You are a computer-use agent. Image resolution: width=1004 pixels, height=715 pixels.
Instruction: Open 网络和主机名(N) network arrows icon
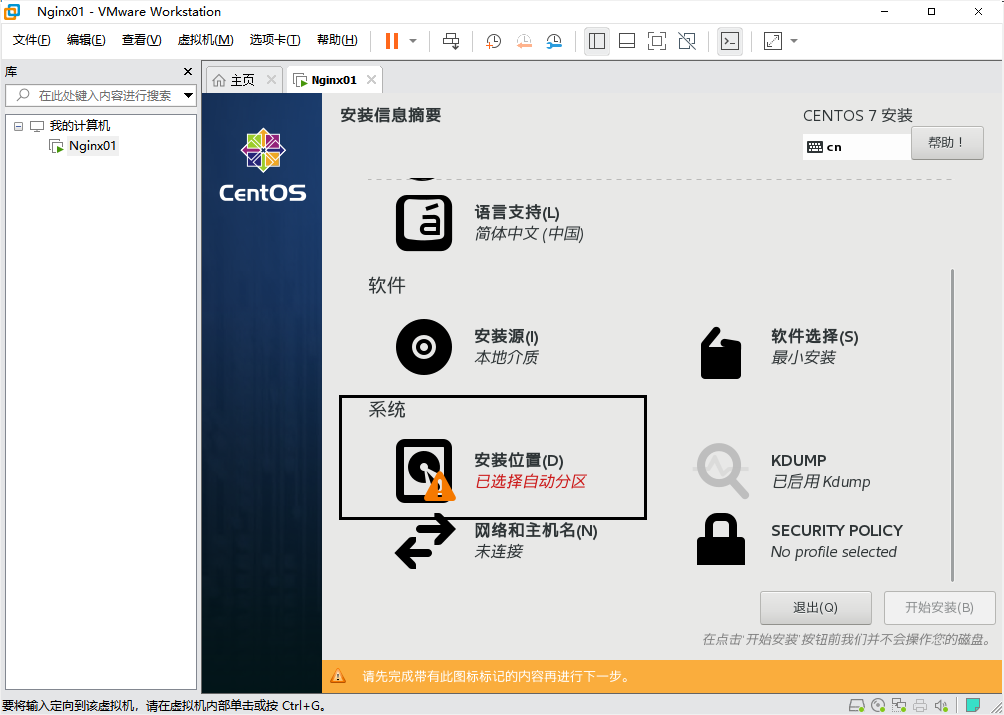pyautogui.click(x=425, y=541)
